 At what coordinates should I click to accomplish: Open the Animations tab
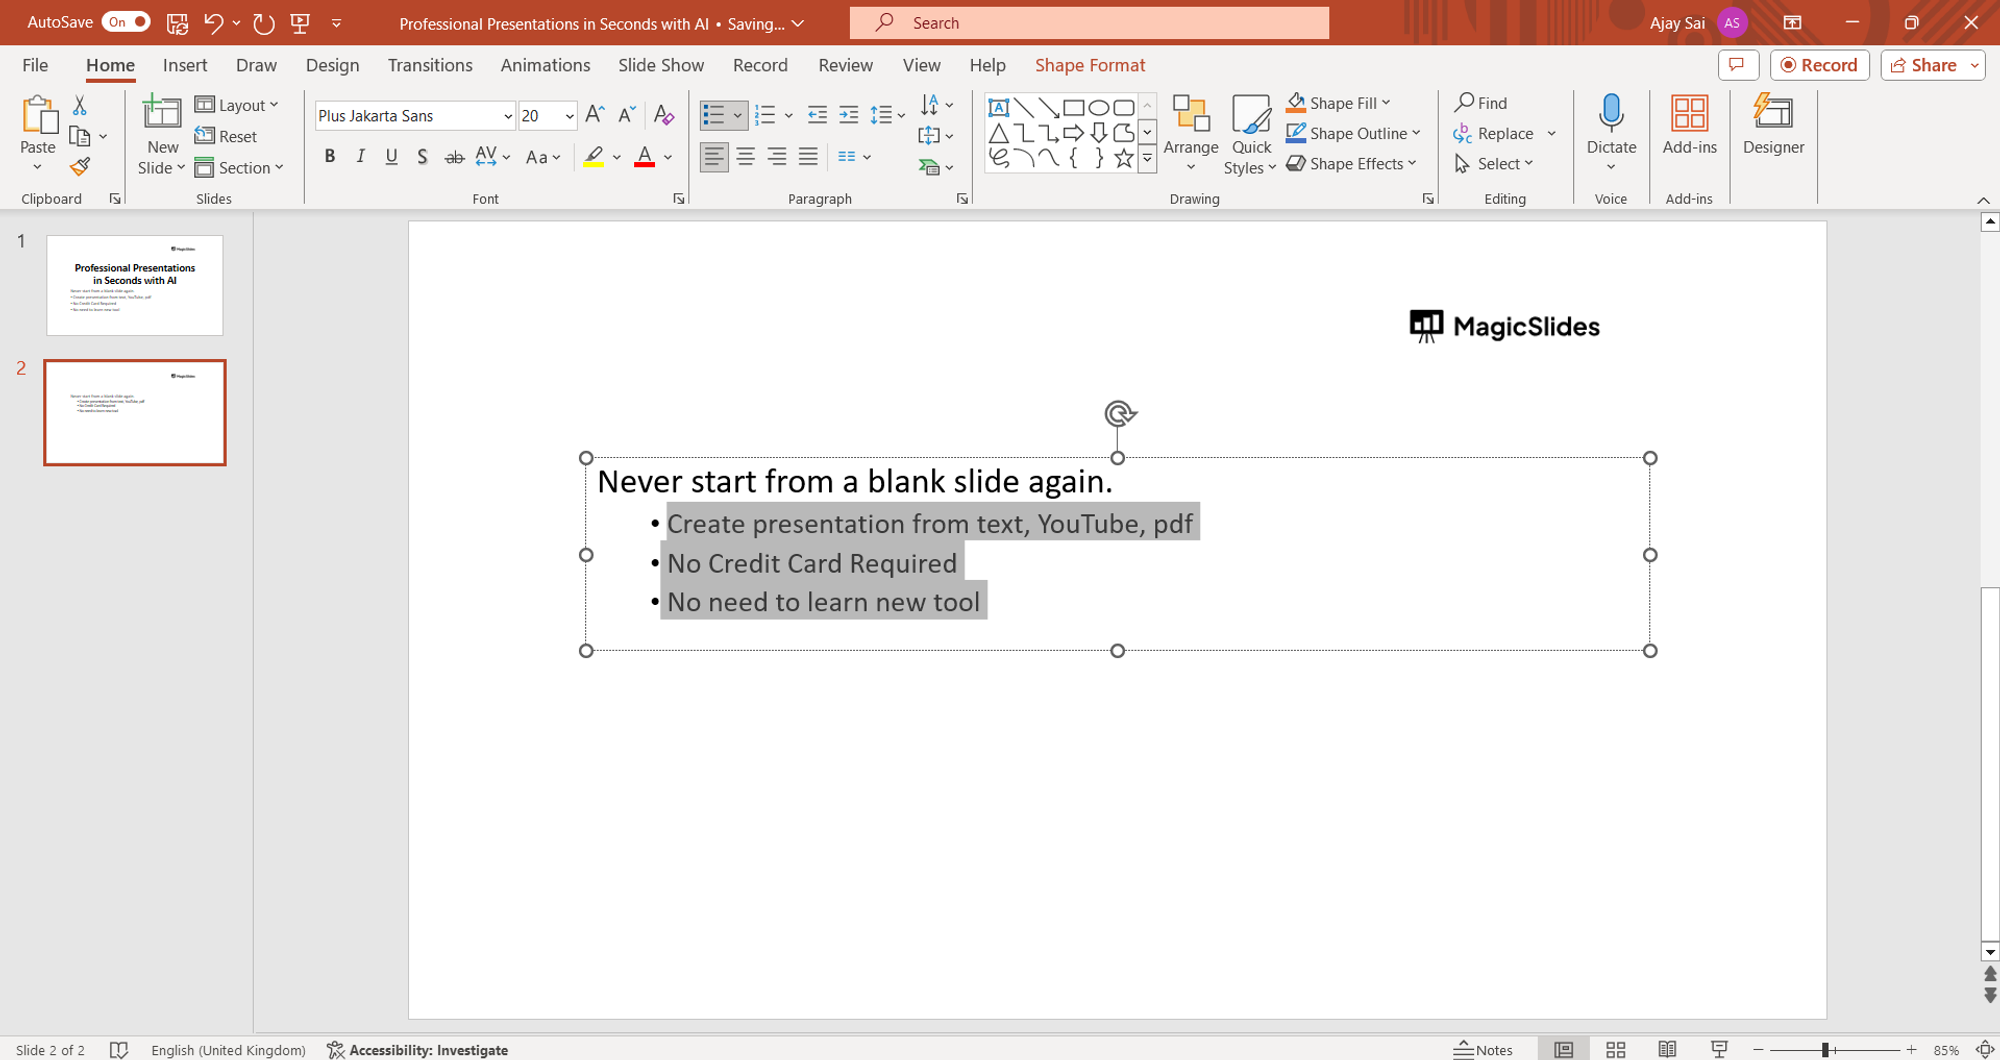coord(545,65)
